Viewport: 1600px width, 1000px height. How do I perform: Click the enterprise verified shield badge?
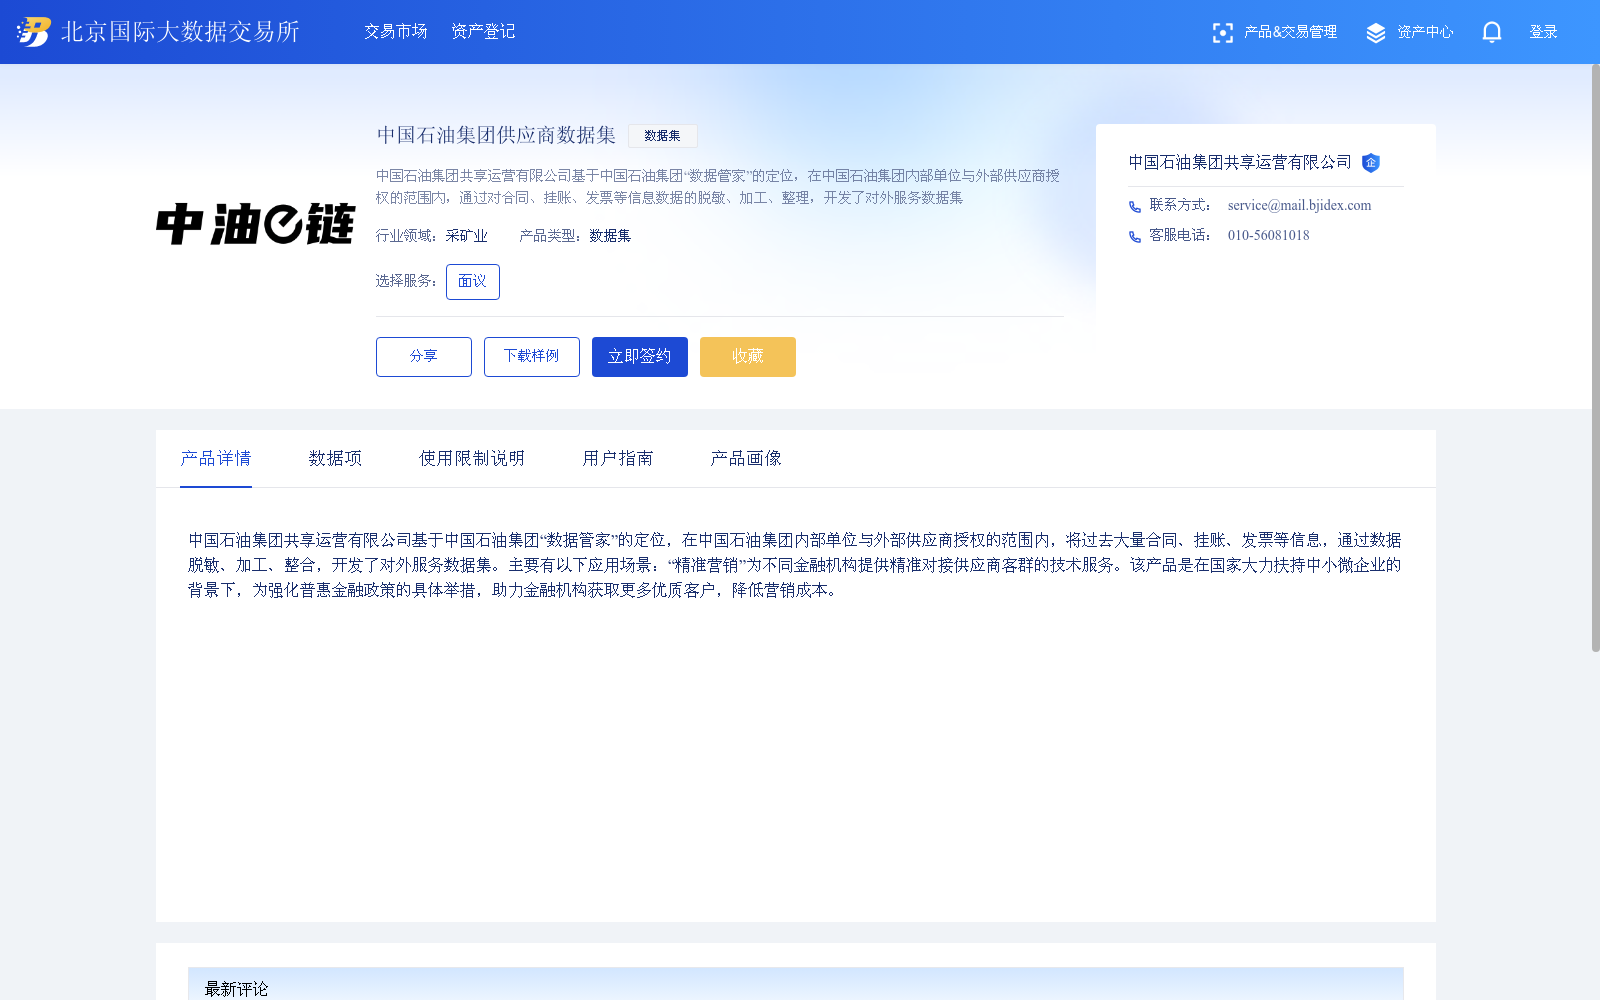1371,162
